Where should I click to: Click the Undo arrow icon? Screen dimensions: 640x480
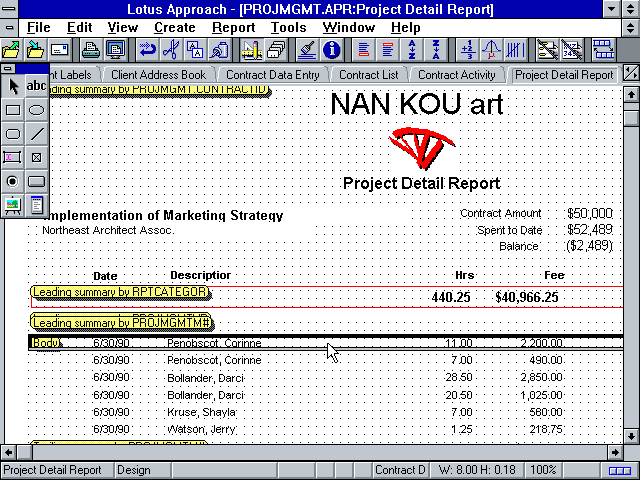[x=147, y=50]
